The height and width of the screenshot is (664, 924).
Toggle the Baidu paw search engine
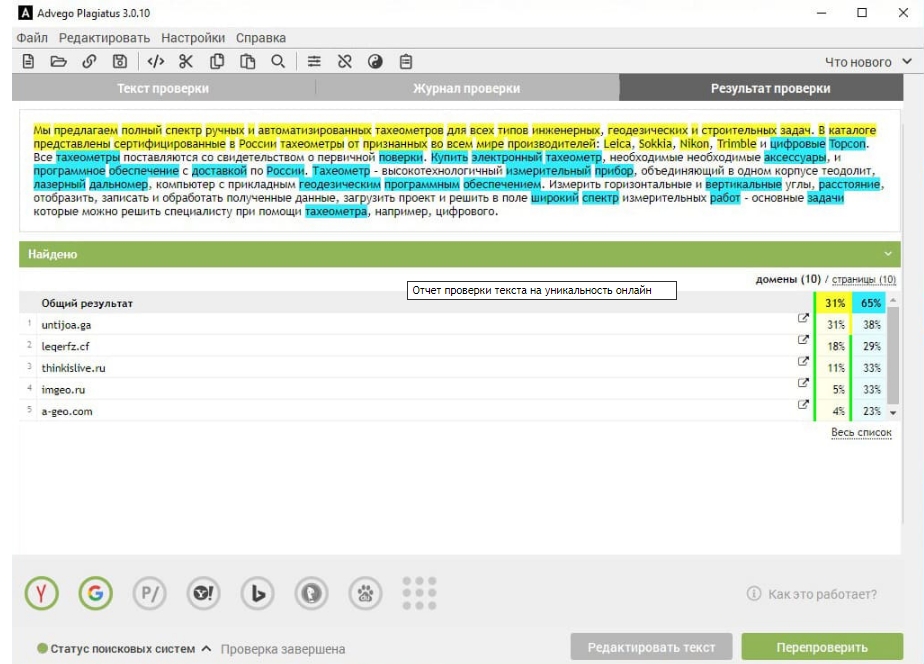pyautogui.click(x=365, y=593)
